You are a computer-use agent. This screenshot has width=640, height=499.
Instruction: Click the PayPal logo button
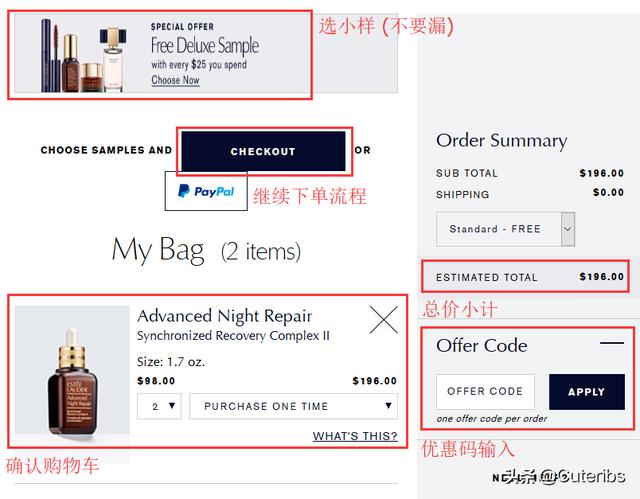point(206,191)
